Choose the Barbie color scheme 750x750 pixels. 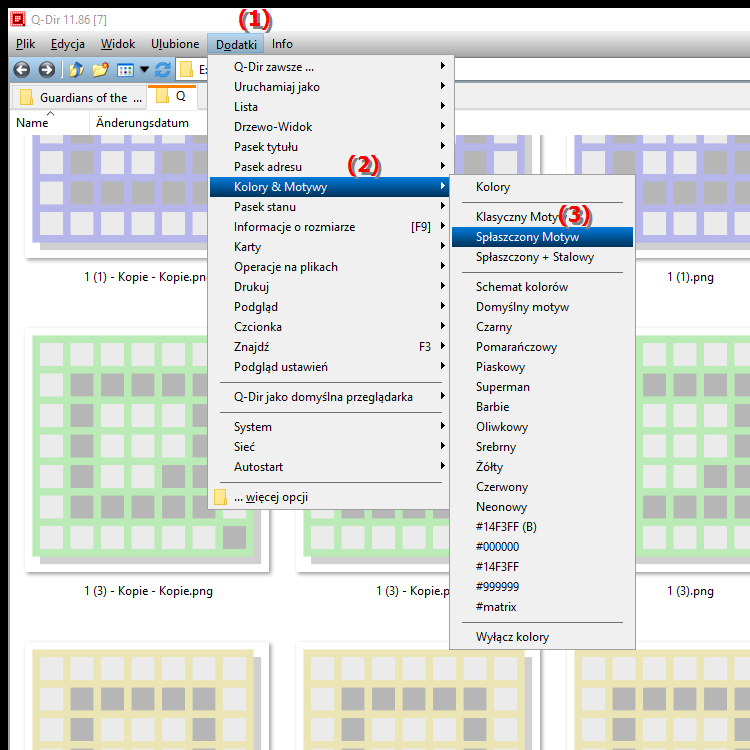(x=542, y=407)
